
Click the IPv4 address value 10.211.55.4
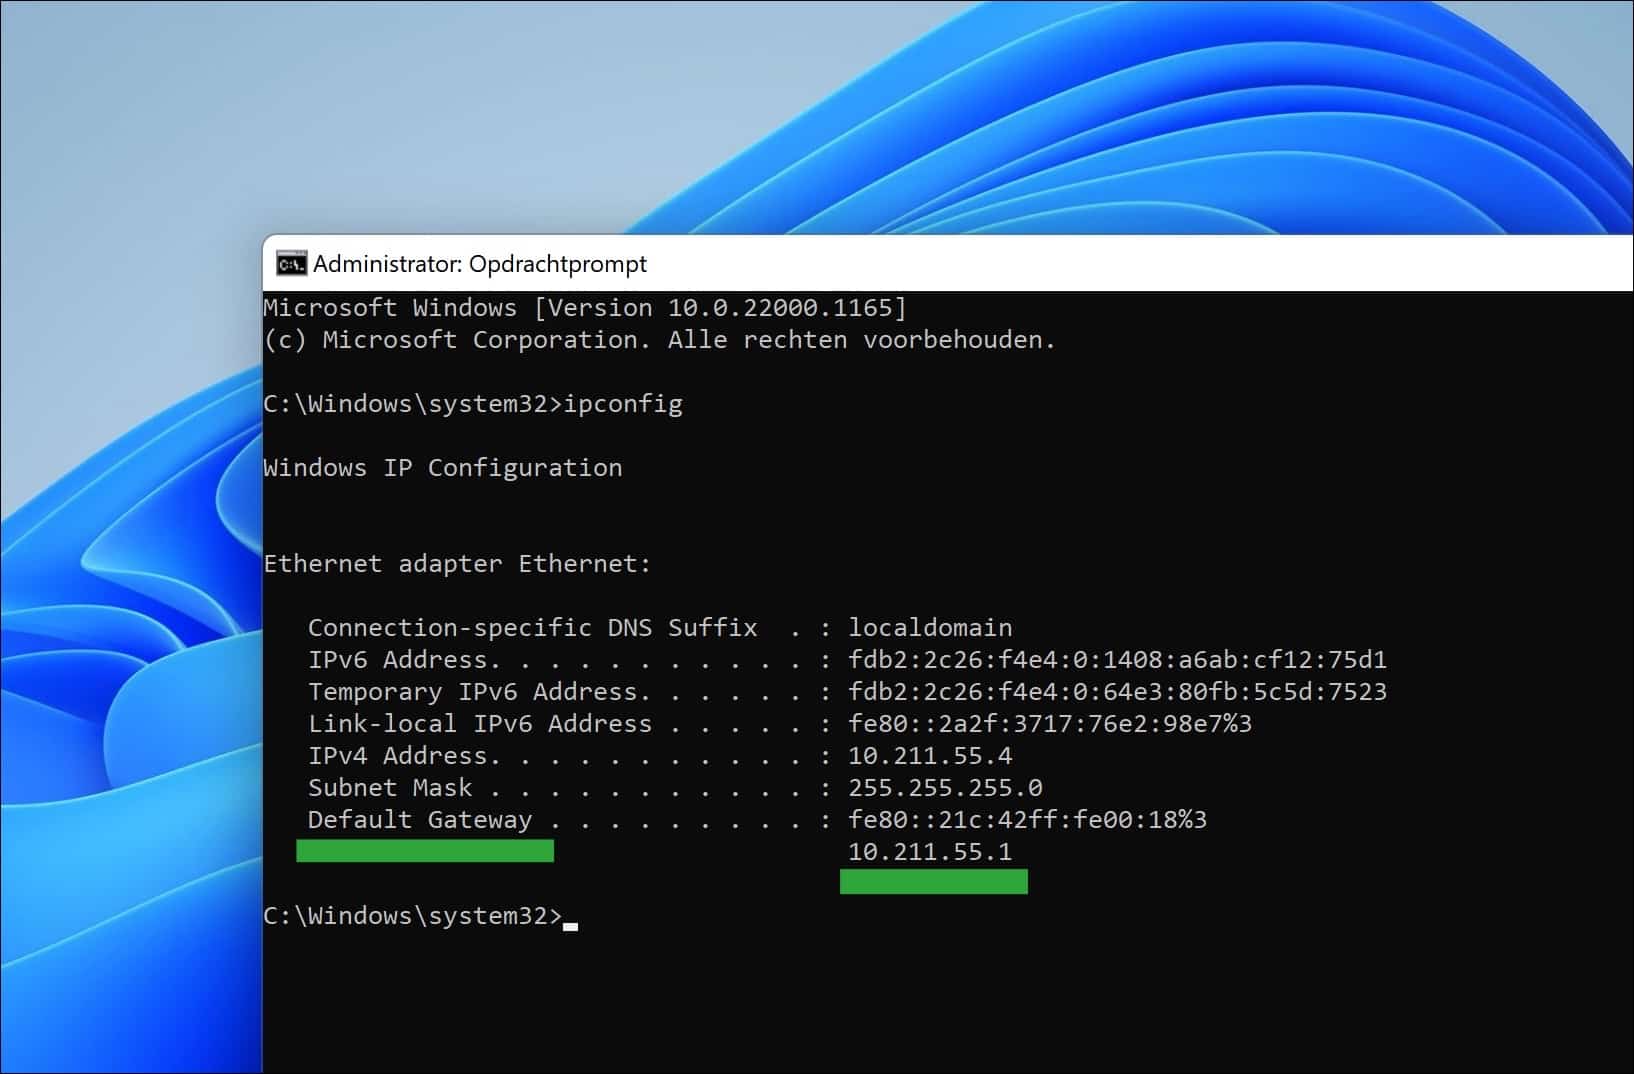pos(930,756)
